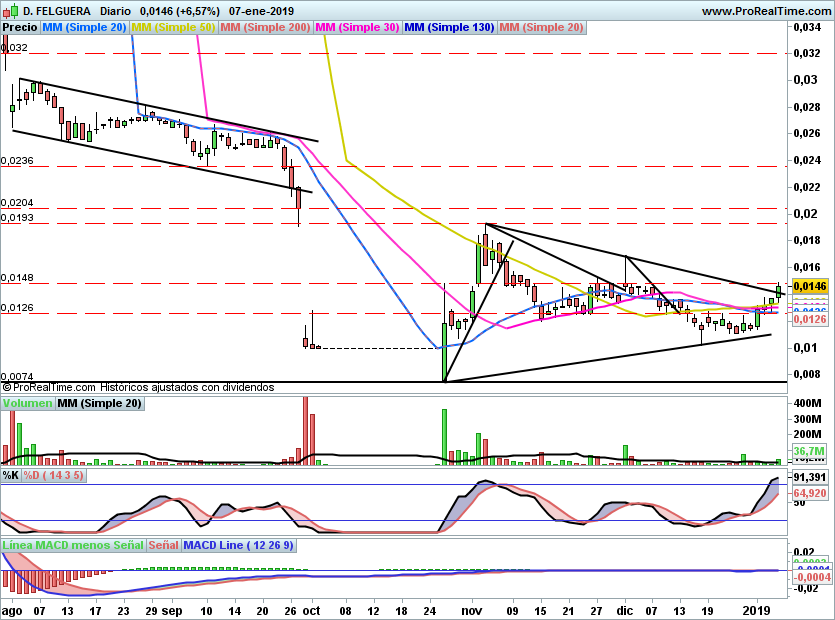Click the magenta MM (Simple 30) label

(357, 27)
